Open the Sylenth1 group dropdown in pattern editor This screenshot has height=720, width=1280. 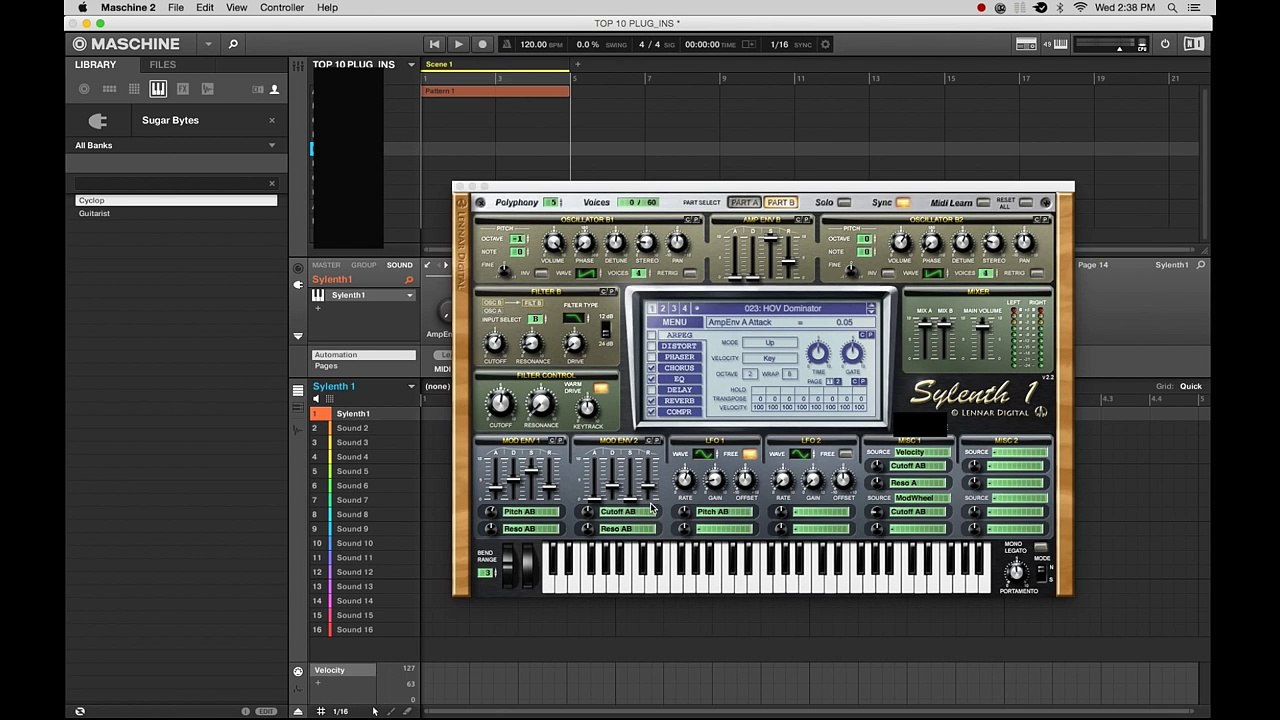[411, 387]
